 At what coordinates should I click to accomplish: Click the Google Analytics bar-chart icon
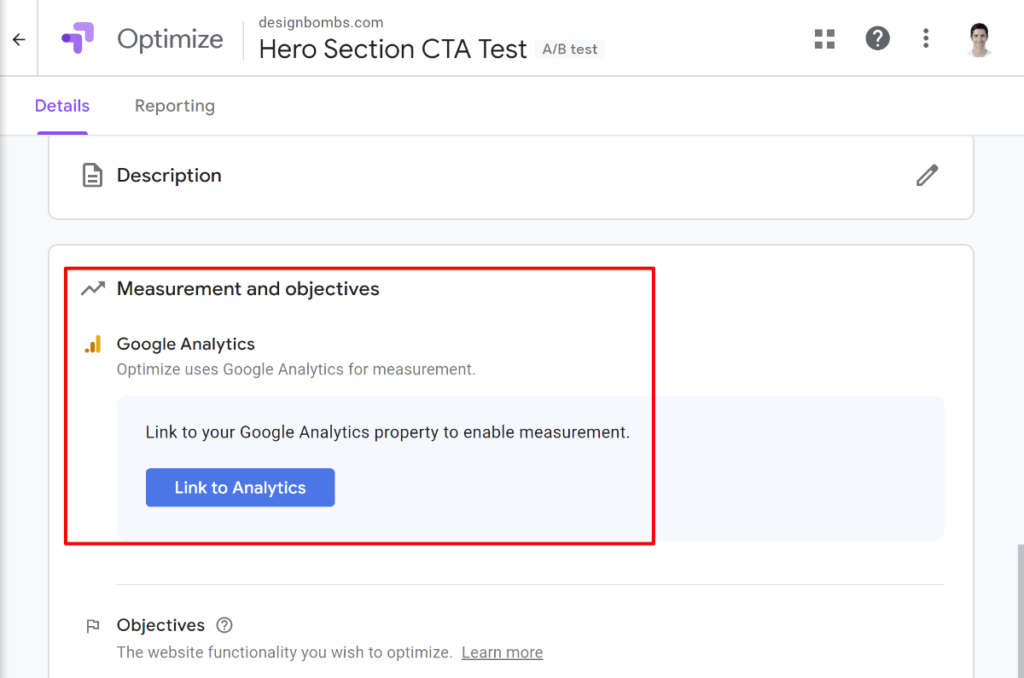93,344
